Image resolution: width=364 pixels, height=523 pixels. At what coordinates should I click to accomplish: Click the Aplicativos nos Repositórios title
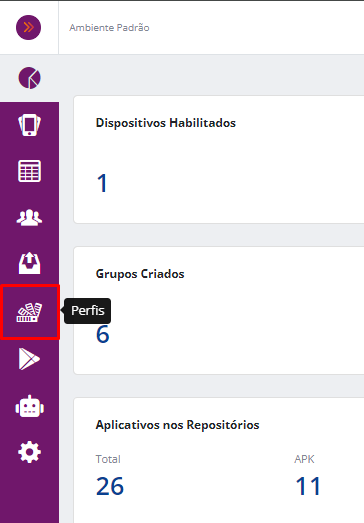click(177, 425)
